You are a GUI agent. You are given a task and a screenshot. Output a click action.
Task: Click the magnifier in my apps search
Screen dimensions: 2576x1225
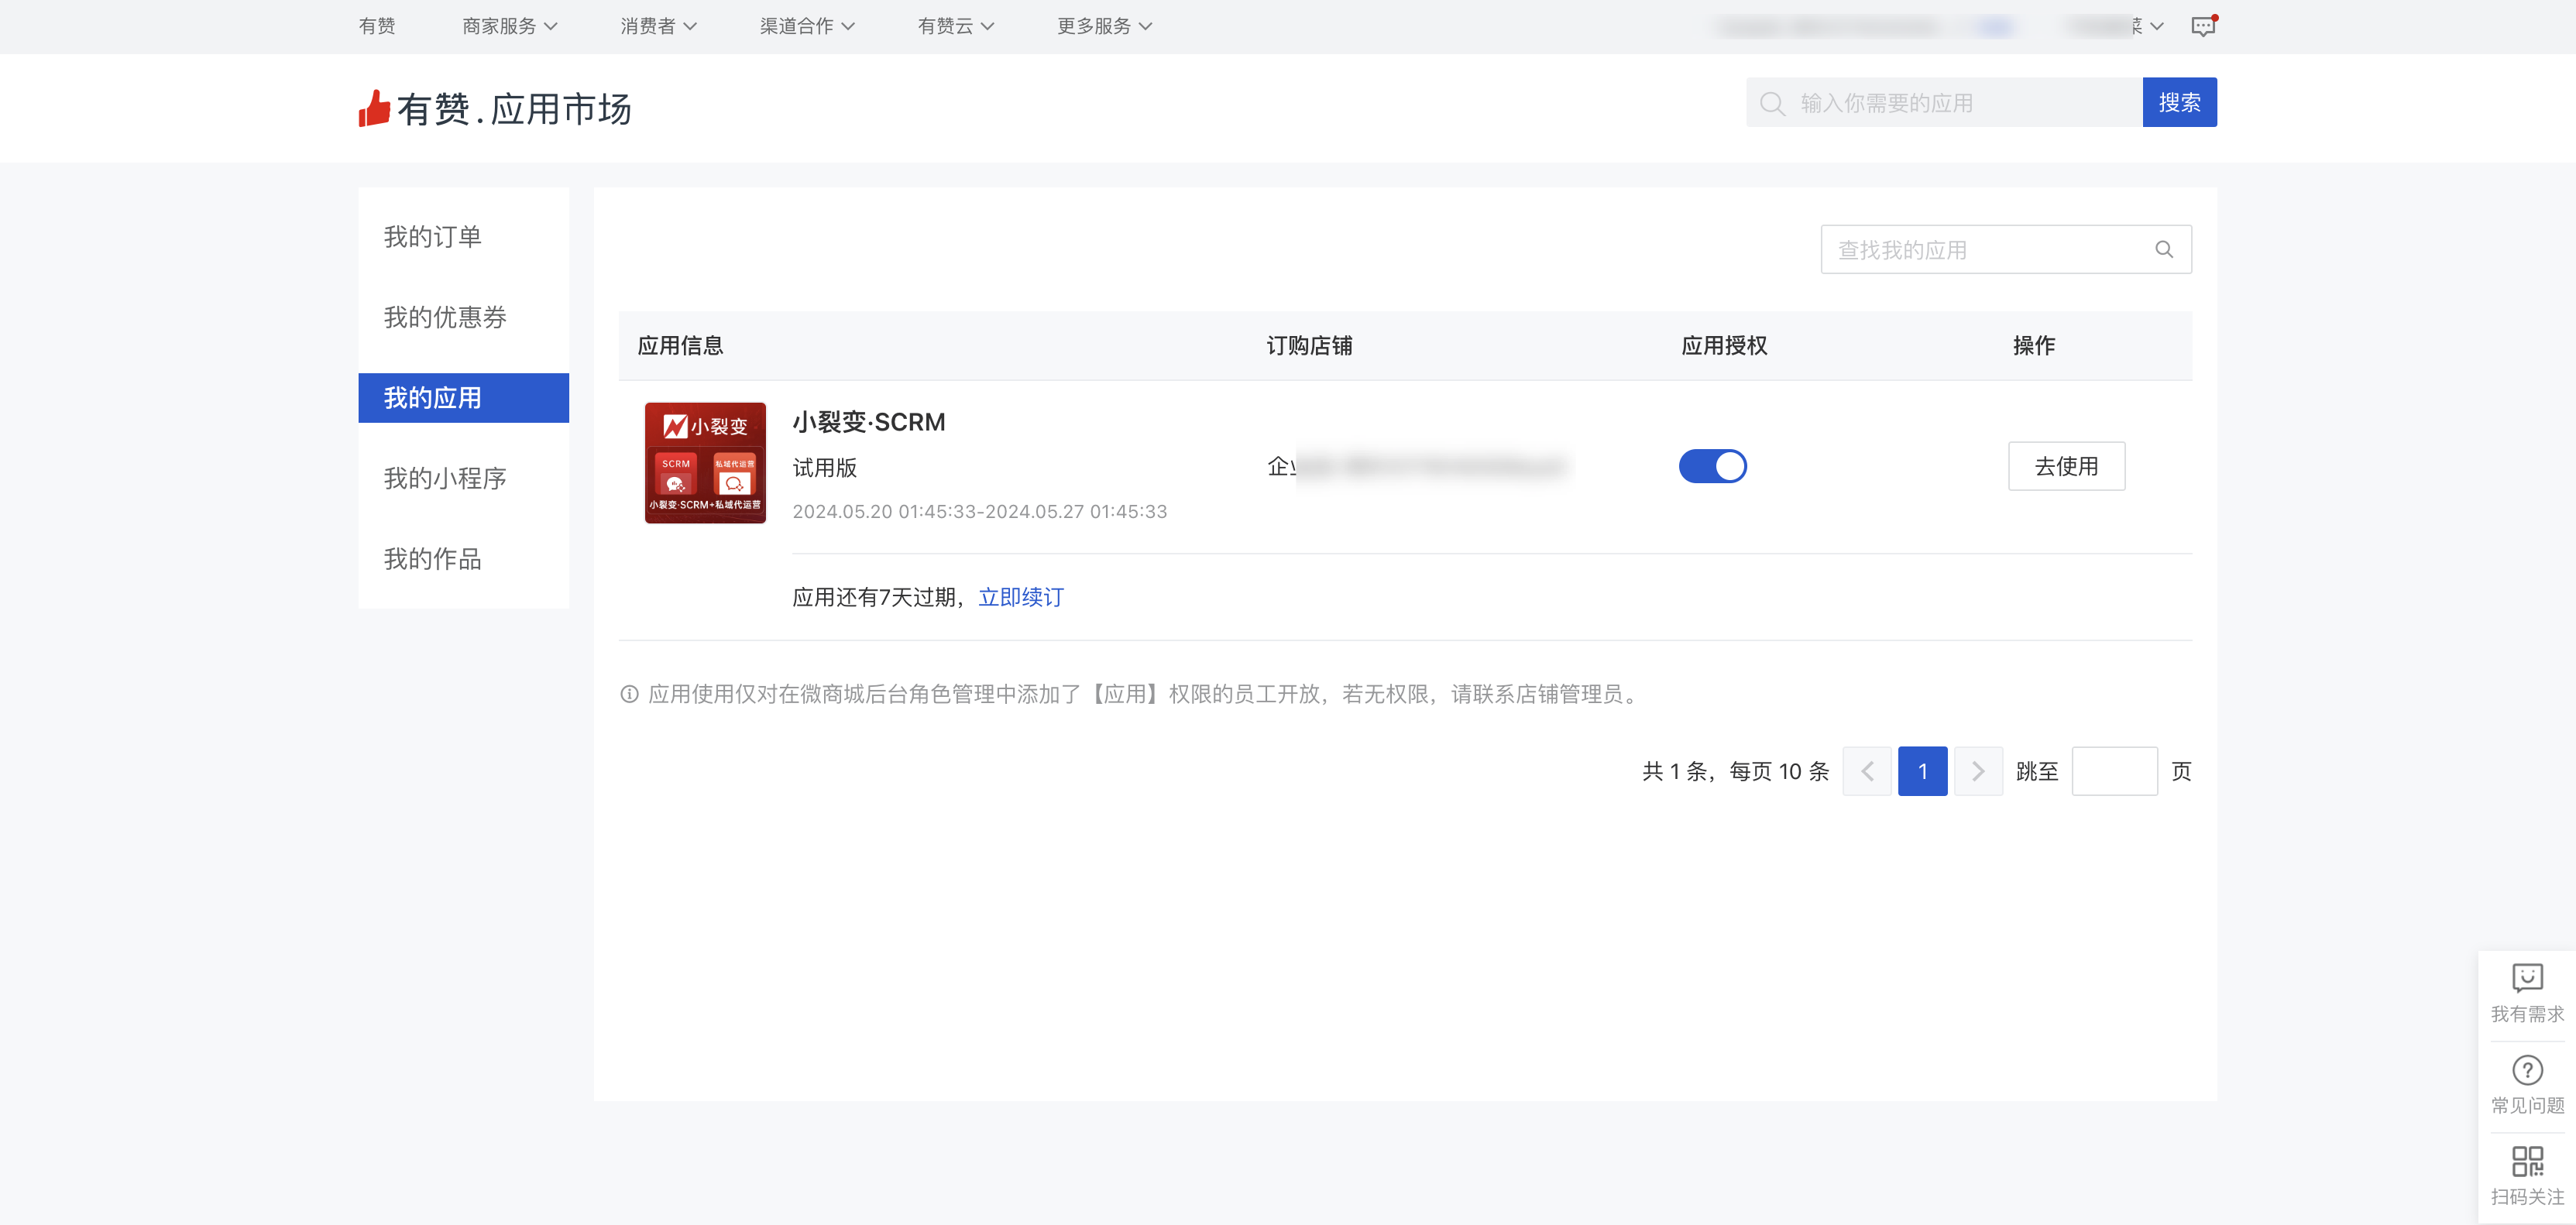click(2164, 250)
